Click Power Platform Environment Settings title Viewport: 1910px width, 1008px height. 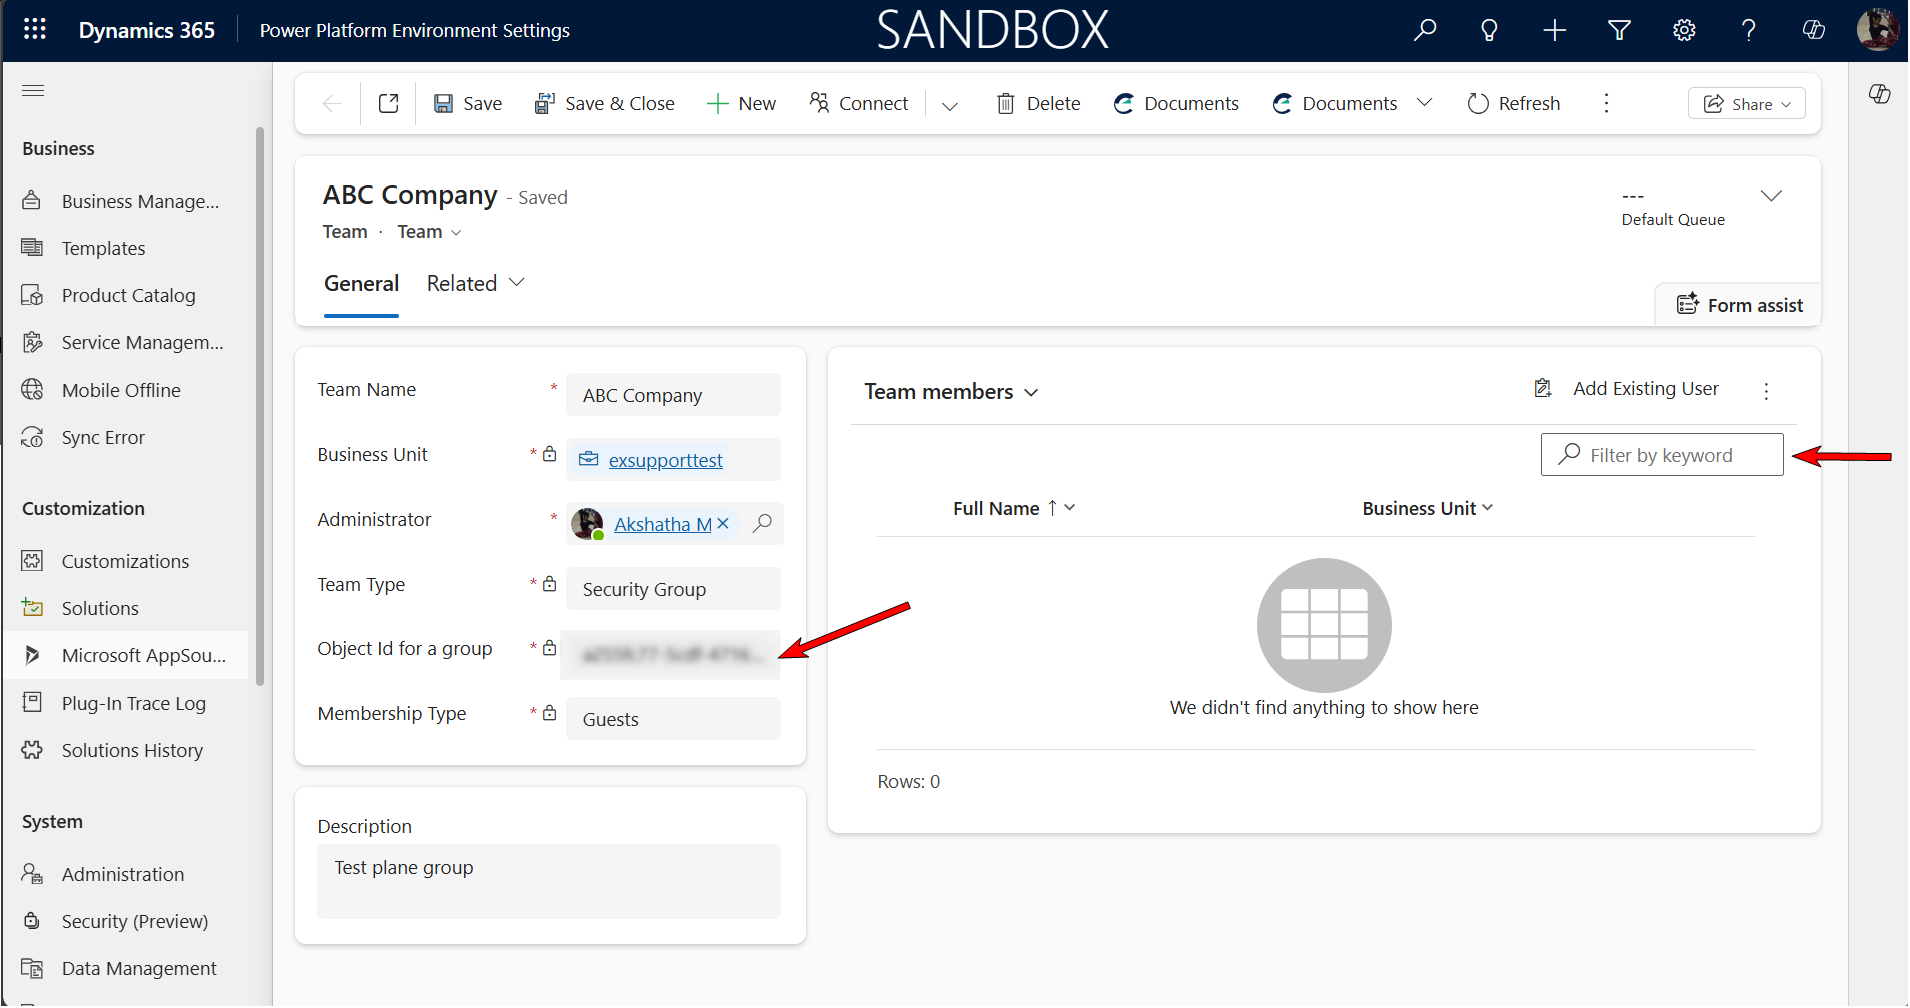(415, 30)
